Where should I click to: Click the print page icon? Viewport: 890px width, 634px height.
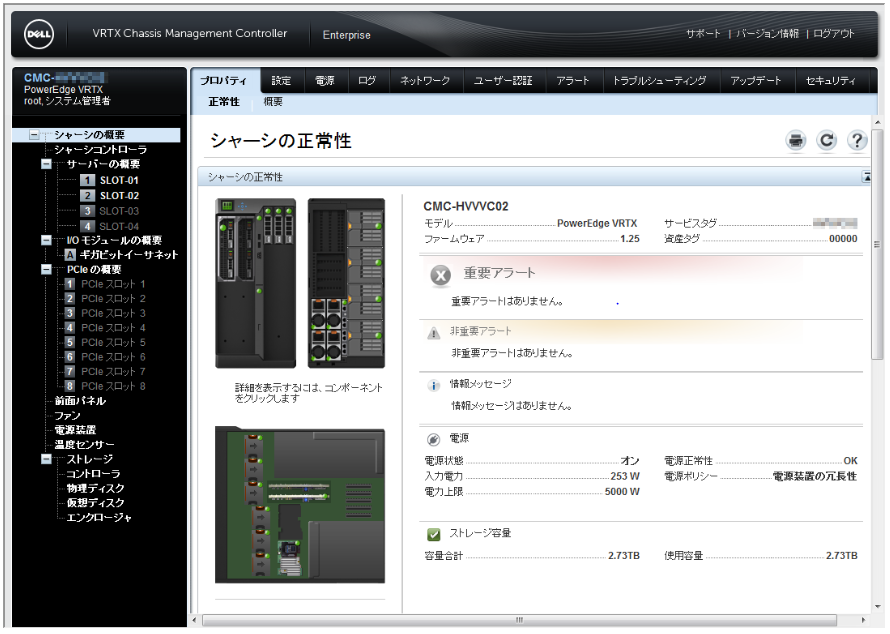point(796,141)
